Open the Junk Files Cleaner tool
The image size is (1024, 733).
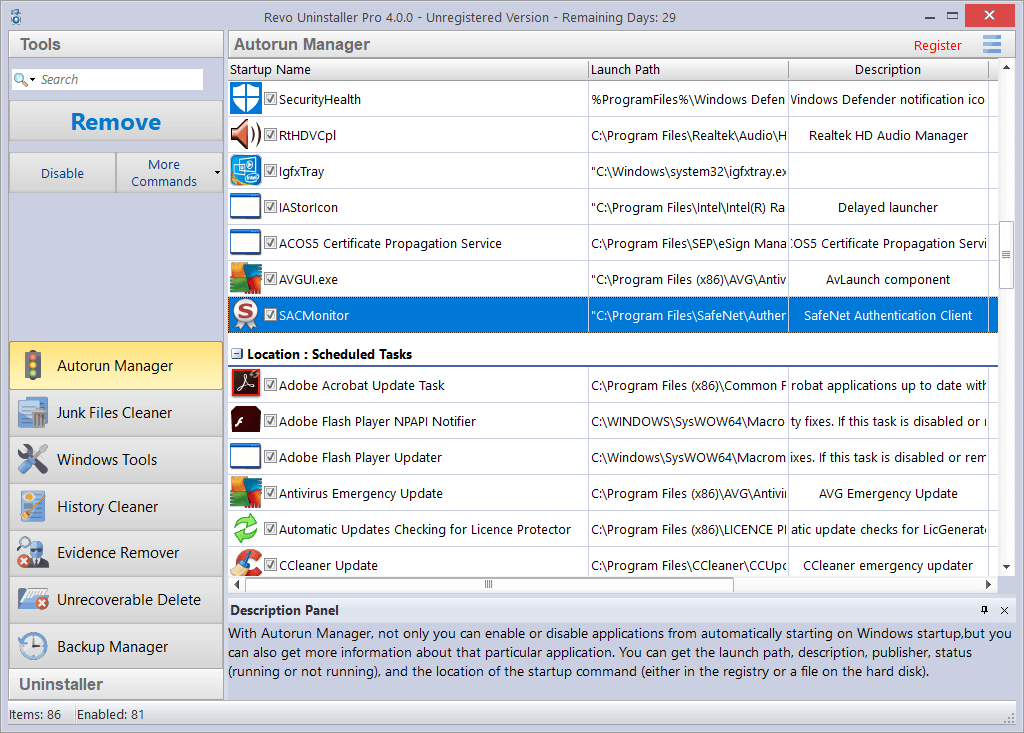pos(116,412)
